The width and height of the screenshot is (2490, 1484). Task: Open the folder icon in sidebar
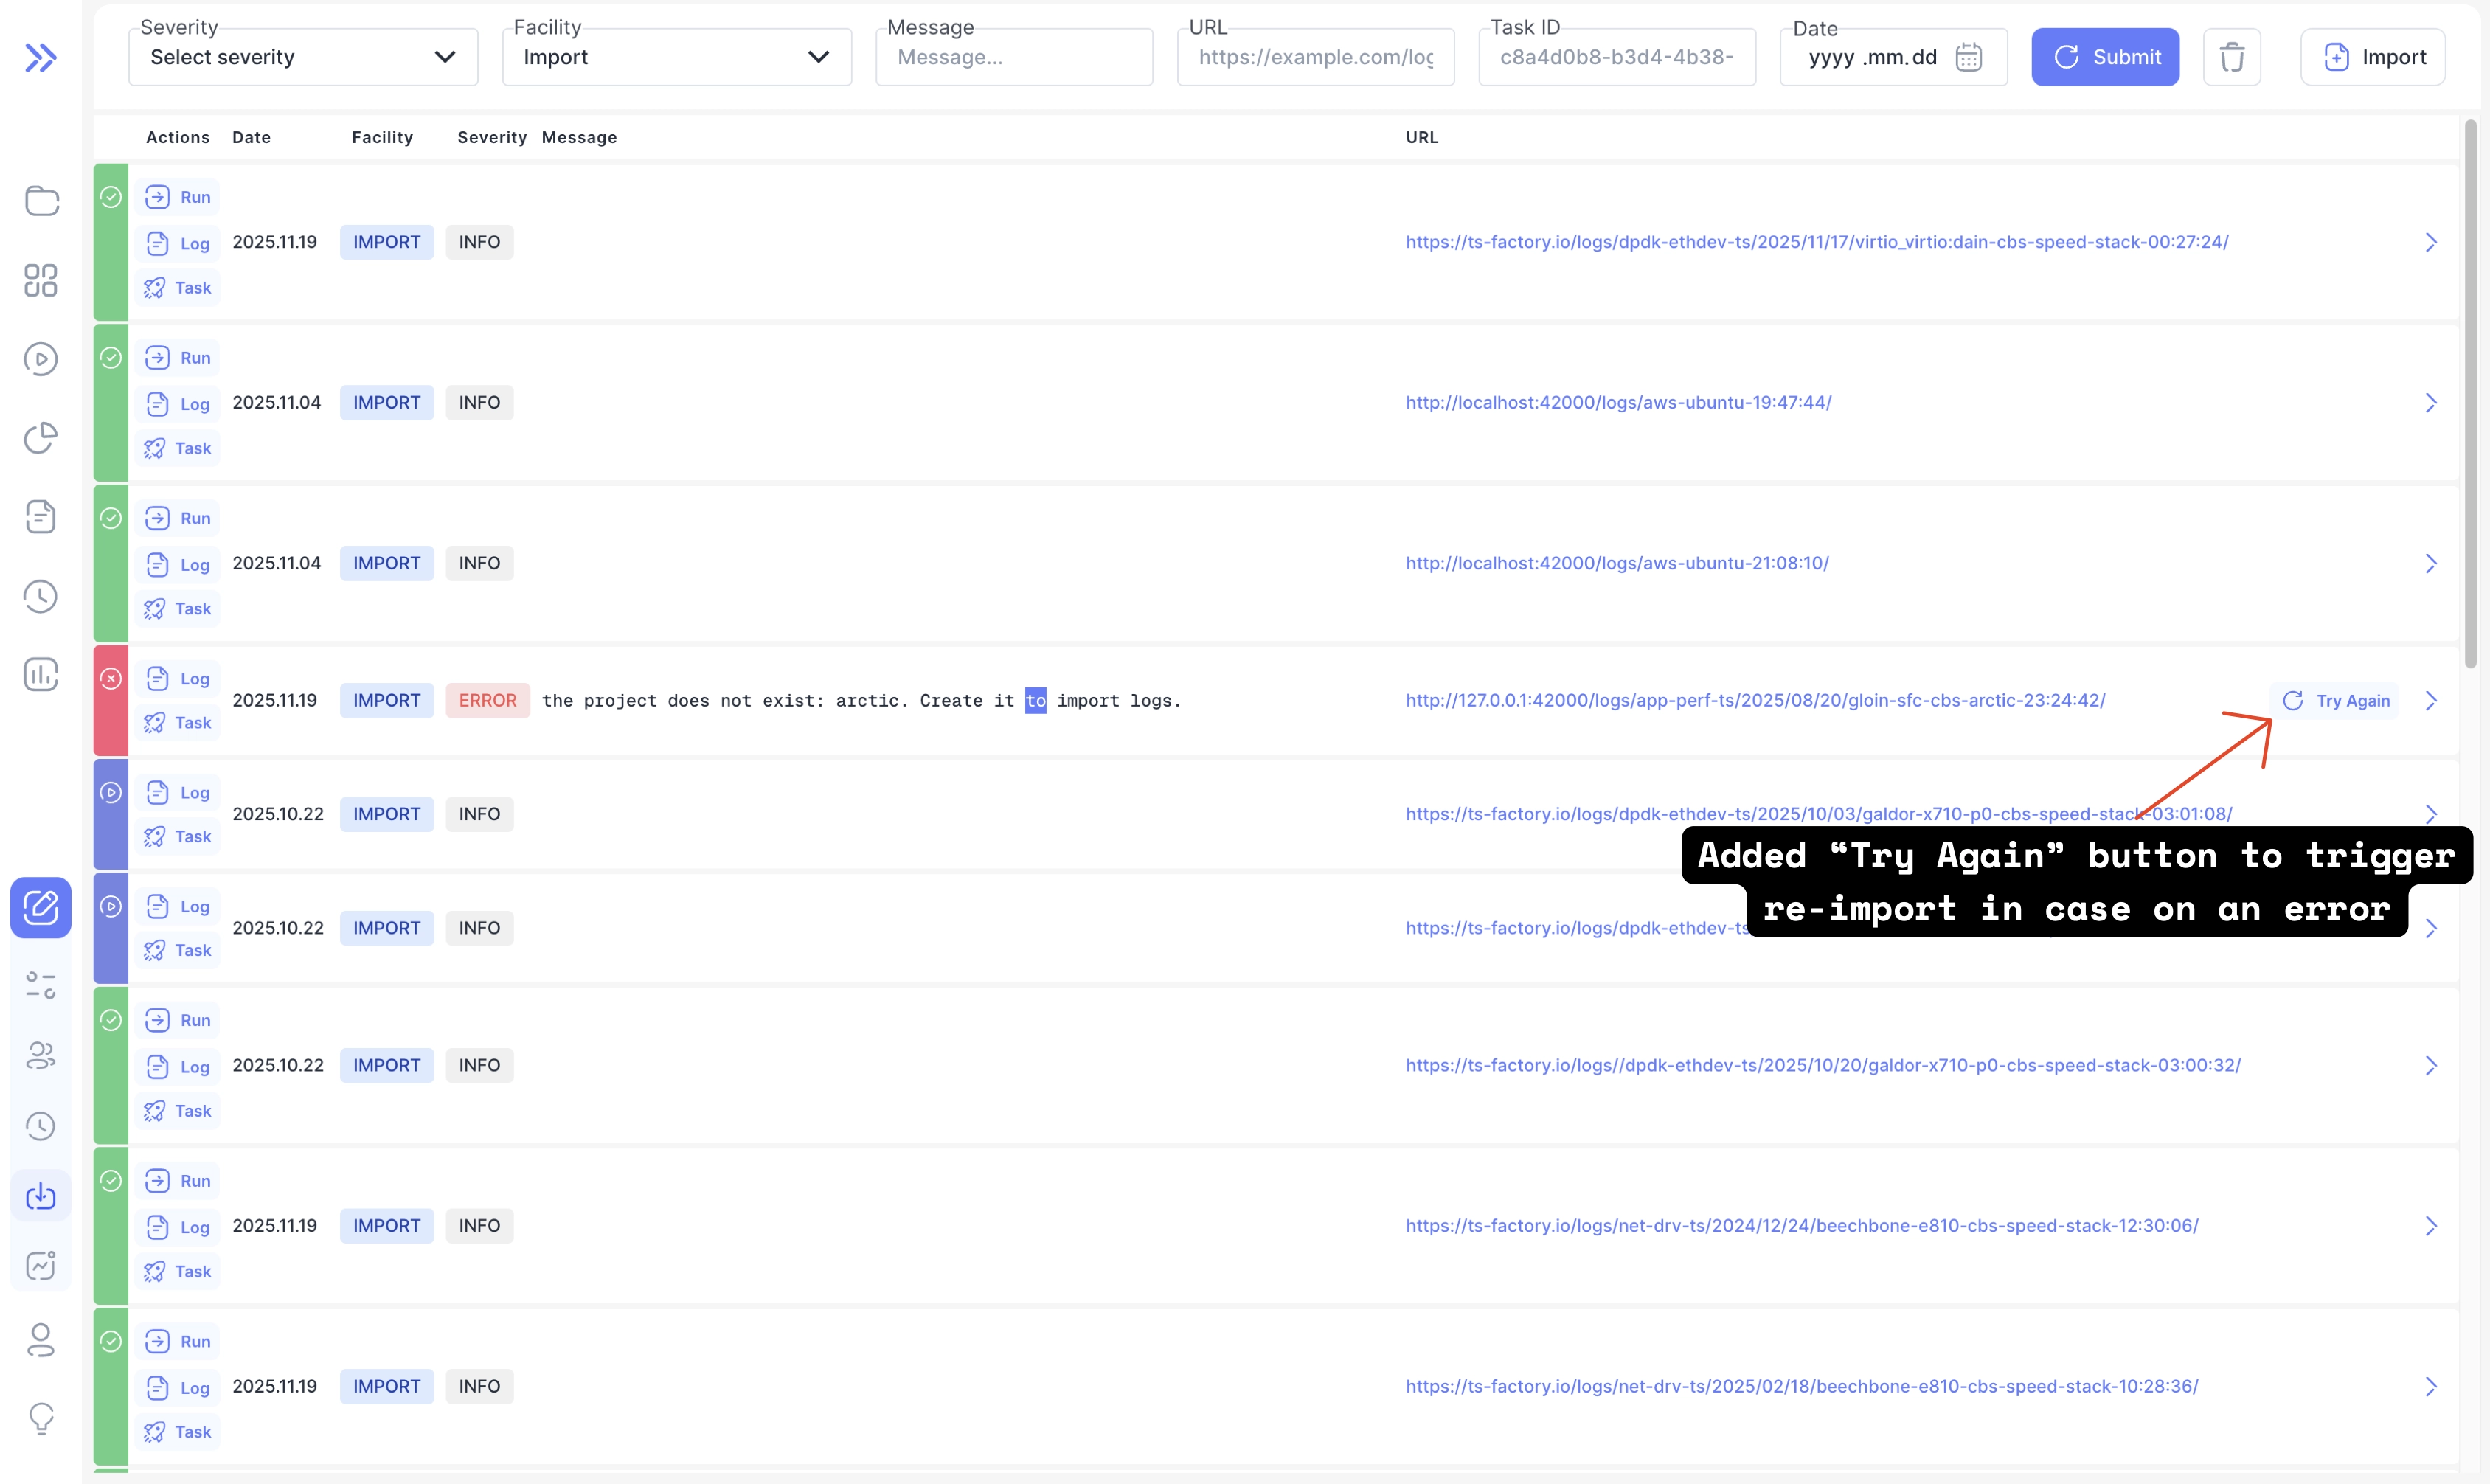pos(41,200)
